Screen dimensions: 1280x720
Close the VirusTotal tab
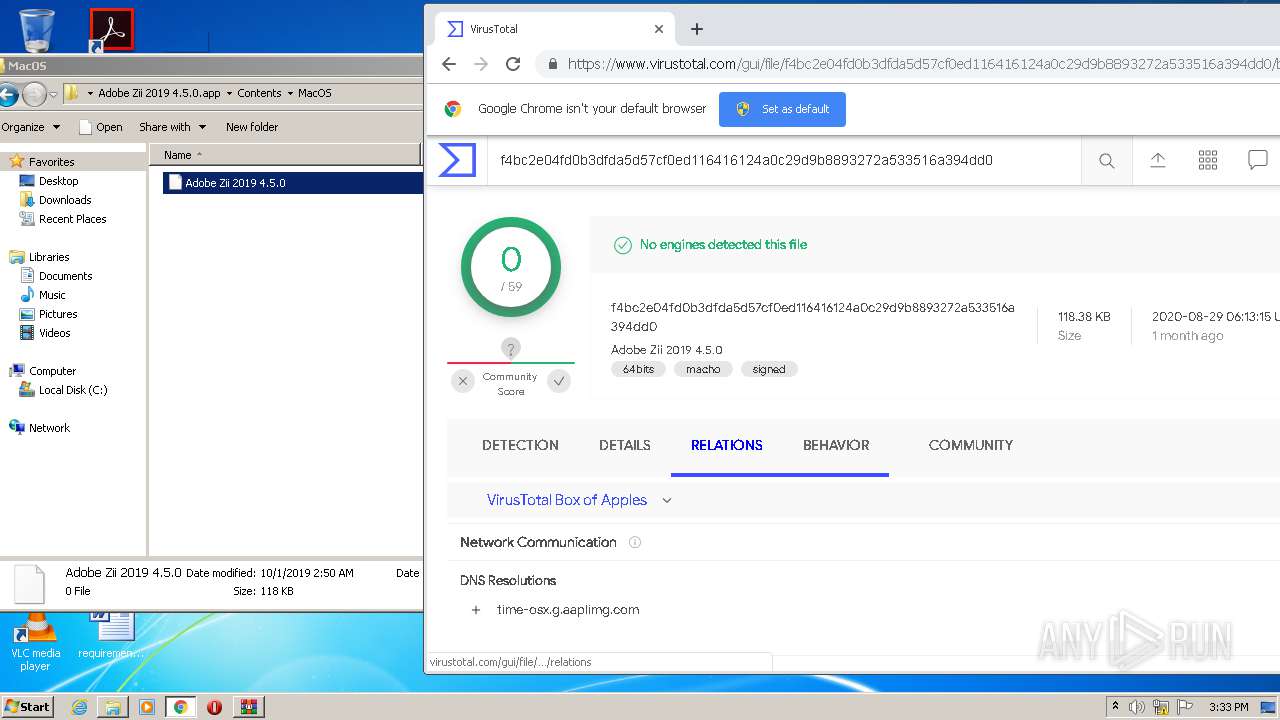(x=659, y=29)
